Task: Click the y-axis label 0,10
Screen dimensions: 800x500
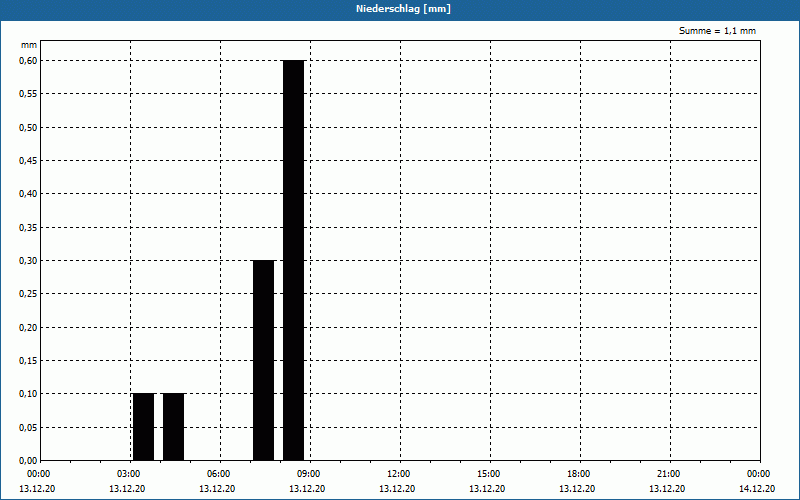Action: pos(28,394)
